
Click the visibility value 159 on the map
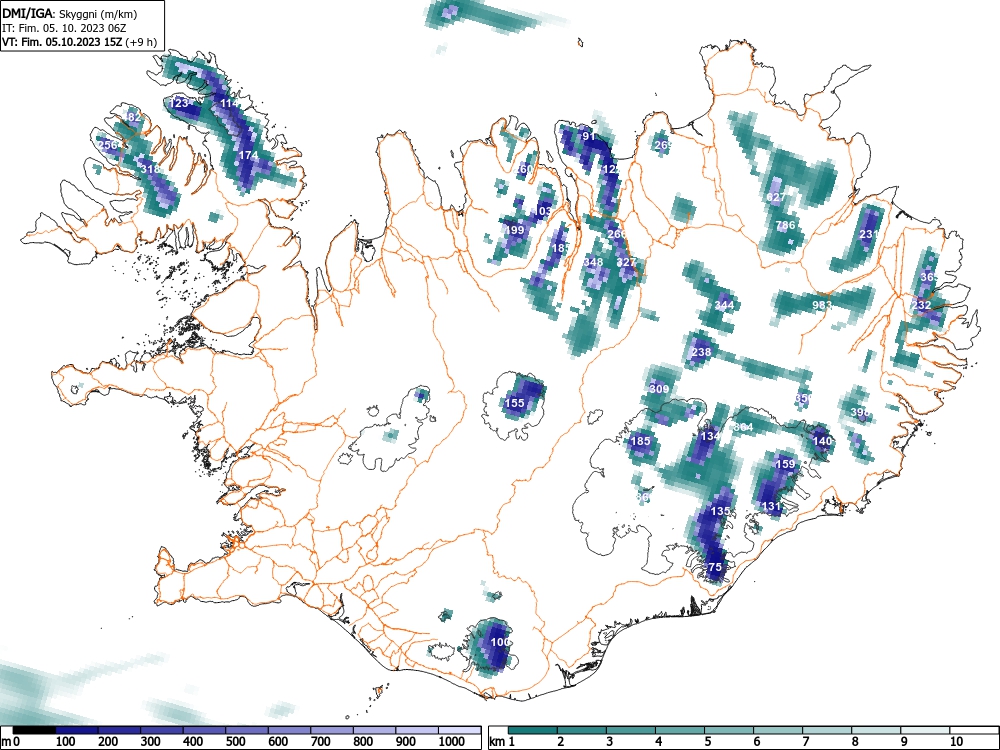[785, 464]
